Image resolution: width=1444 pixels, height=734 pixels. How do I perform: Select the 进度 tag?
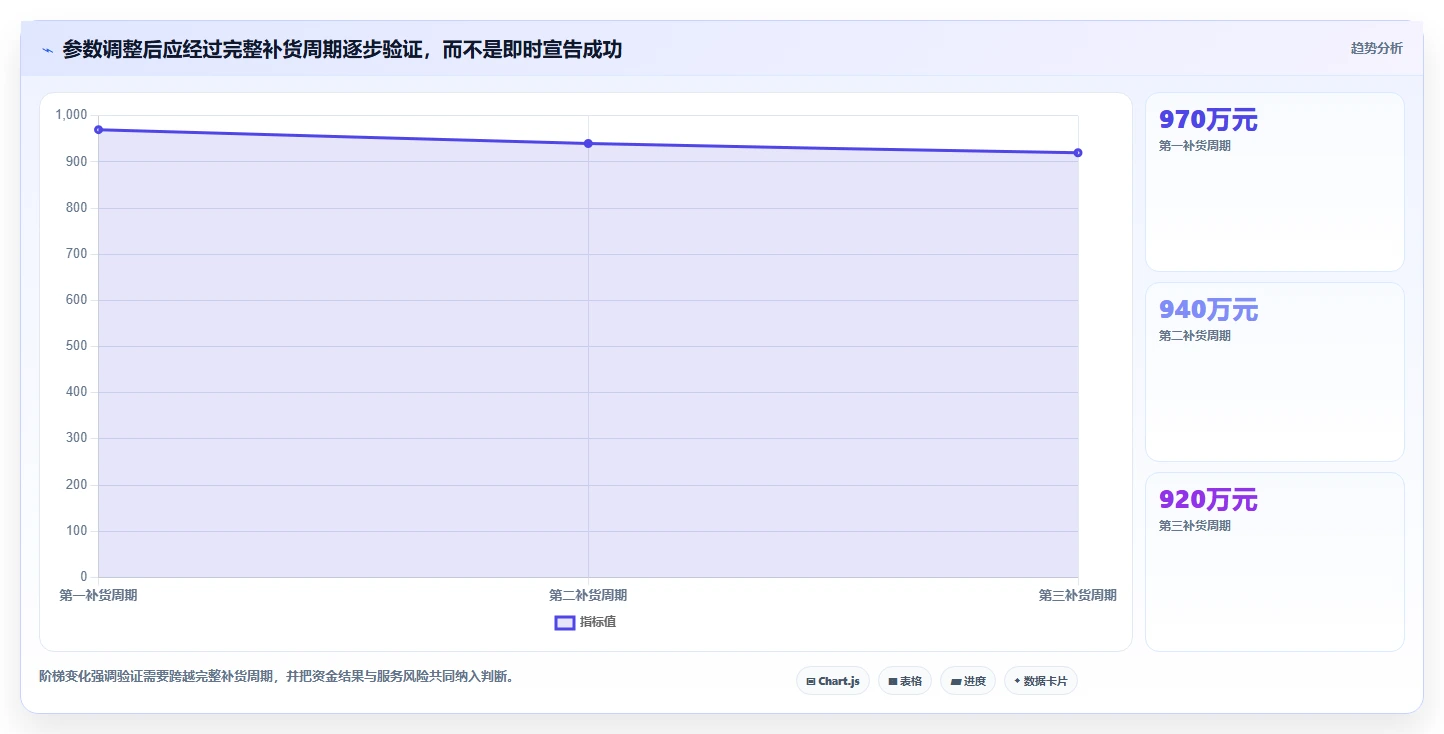click(x=968, y=681)
